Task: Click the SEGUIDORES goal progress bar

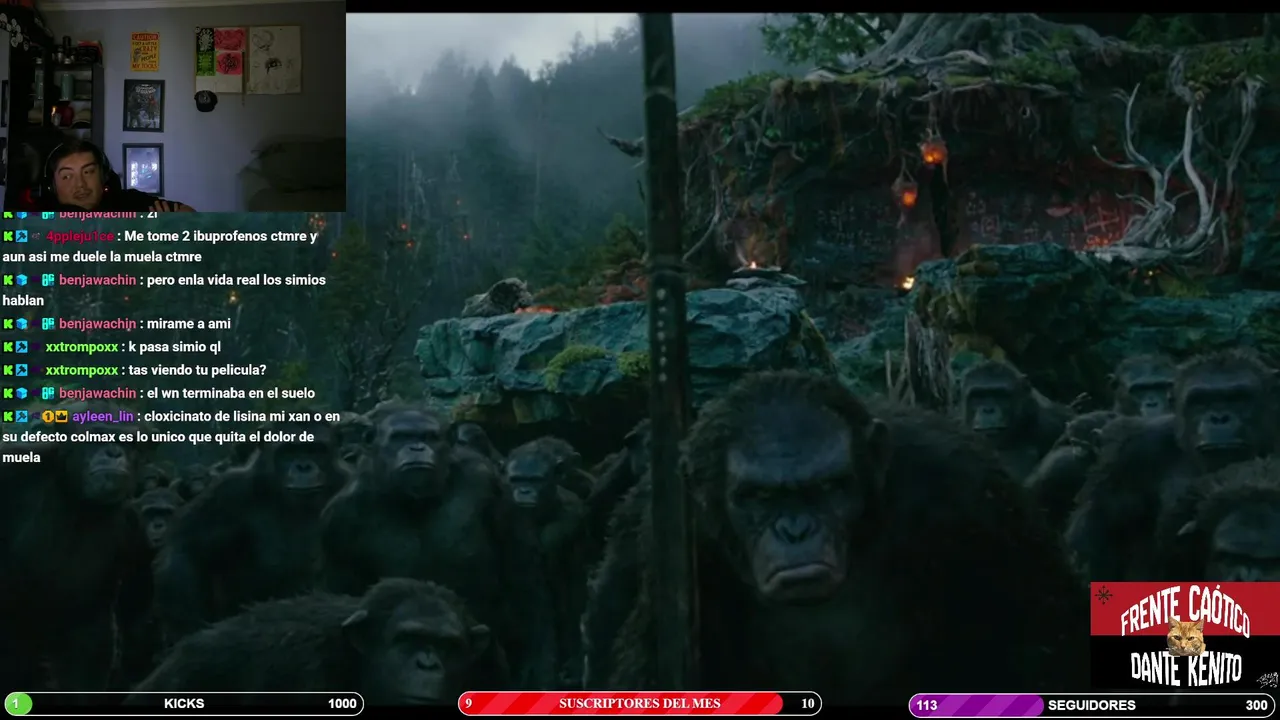Action: point(1093,705)
